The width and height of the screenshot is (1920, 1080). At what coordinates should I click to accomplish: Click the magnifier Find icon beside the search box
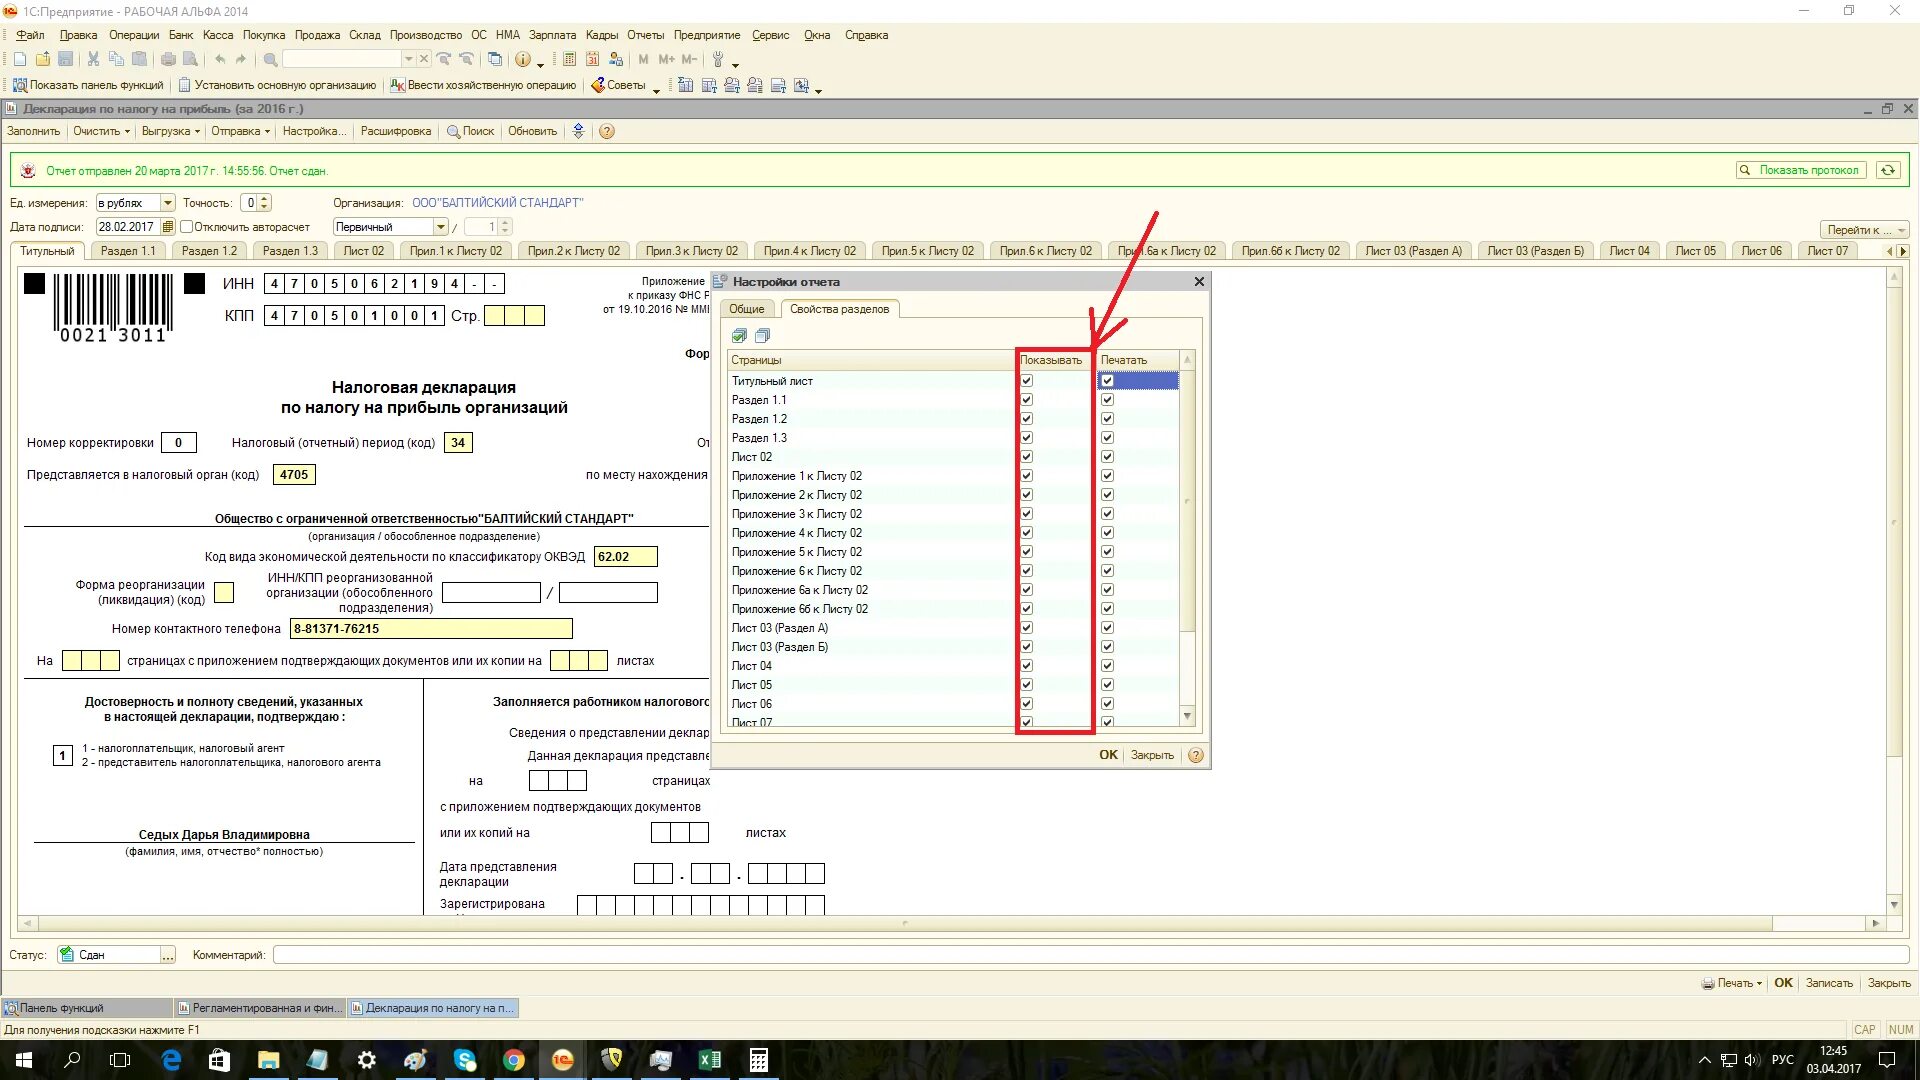point(270,60)
